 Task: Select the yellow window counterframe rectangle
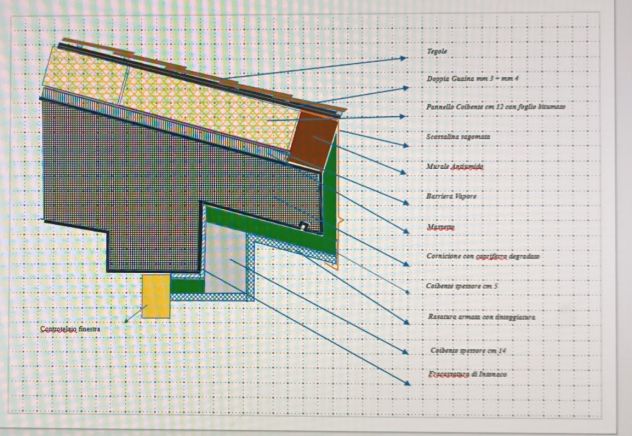tap(156, 297)
